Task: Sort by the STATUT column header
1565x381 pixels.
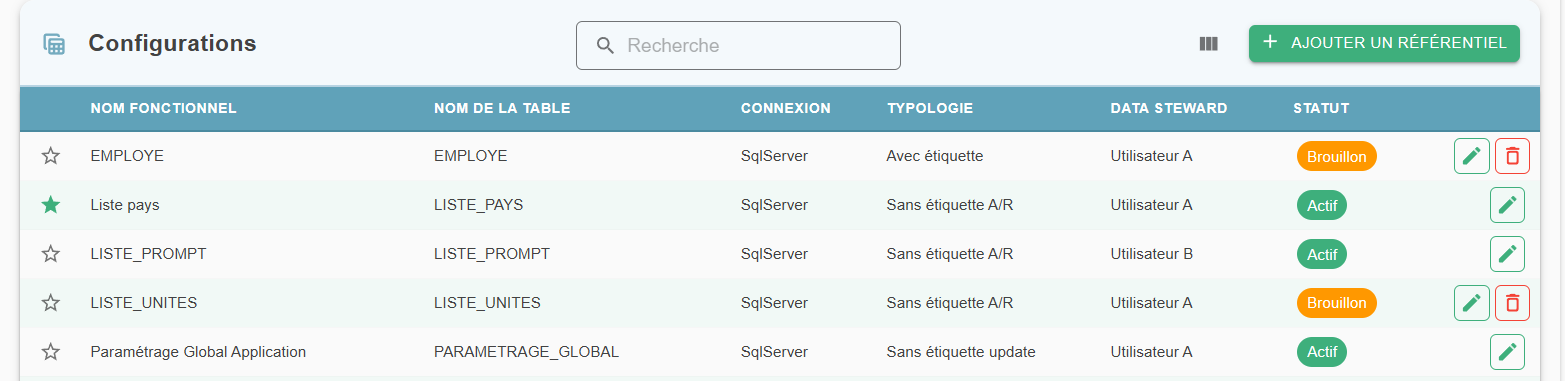Action: pos(1321,108)
